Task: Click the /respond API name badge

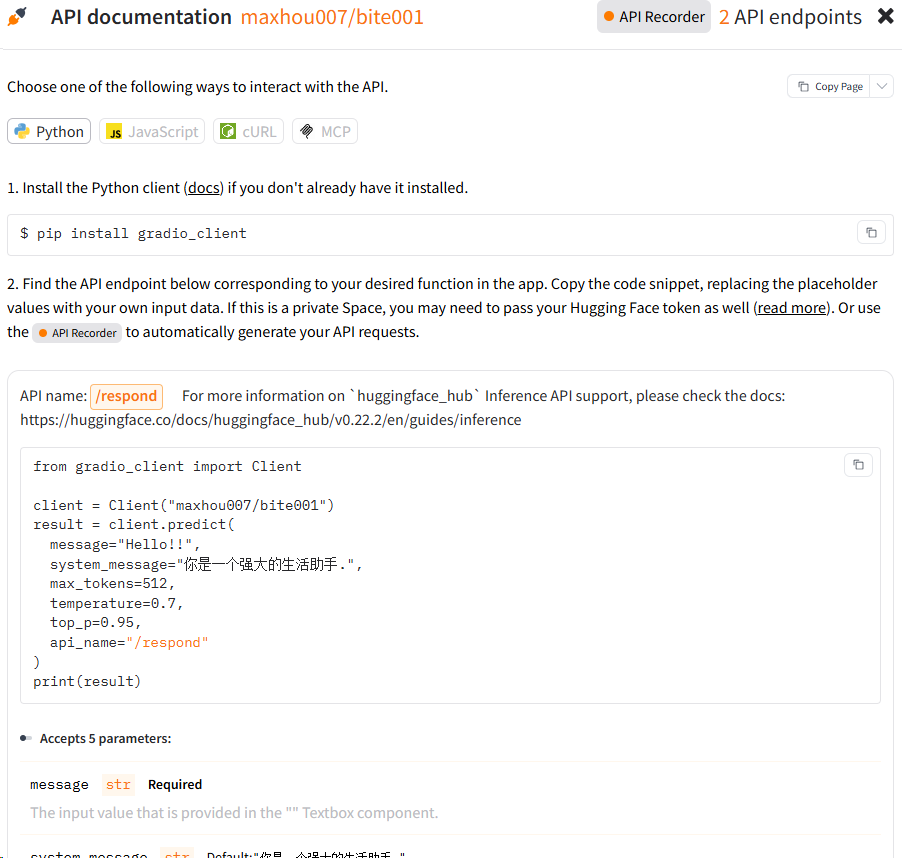Action: point(127,396)
